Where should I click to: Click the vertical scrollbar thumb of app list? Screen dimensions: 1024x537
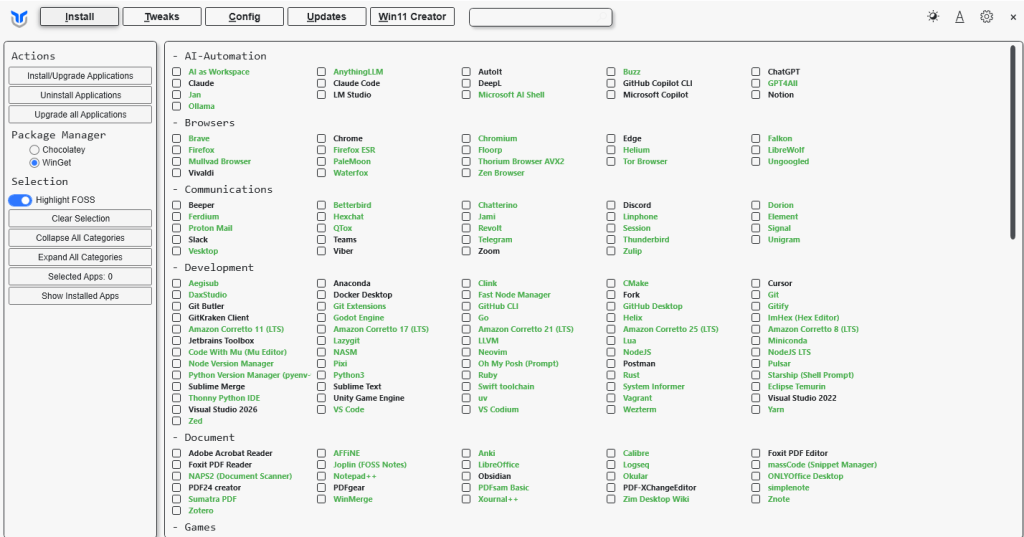(x=1013, y=142)
